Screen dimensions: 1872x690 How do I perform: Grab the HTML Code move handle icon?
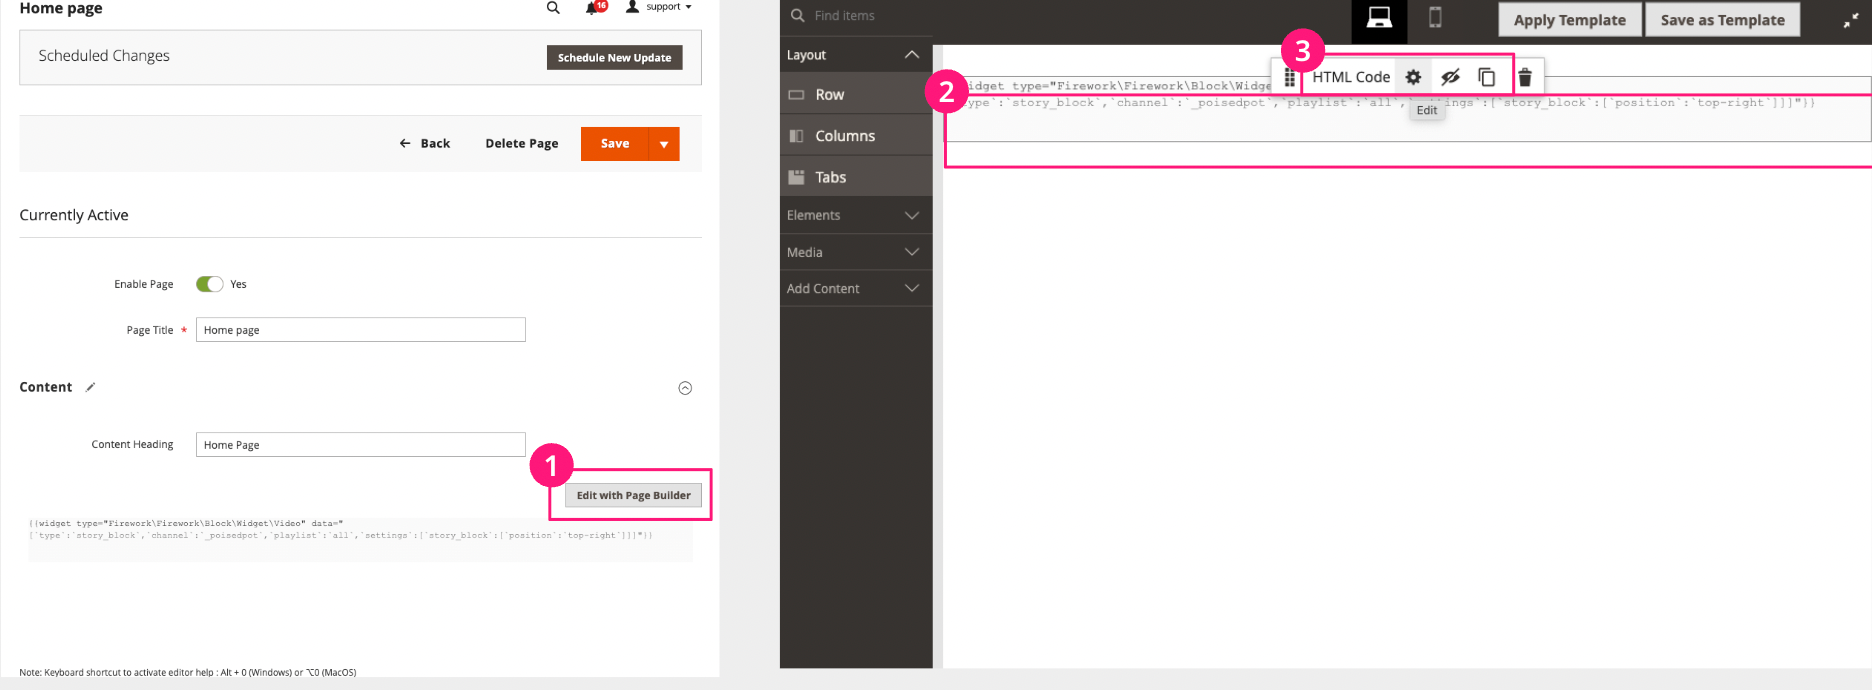pos(1290,77)
